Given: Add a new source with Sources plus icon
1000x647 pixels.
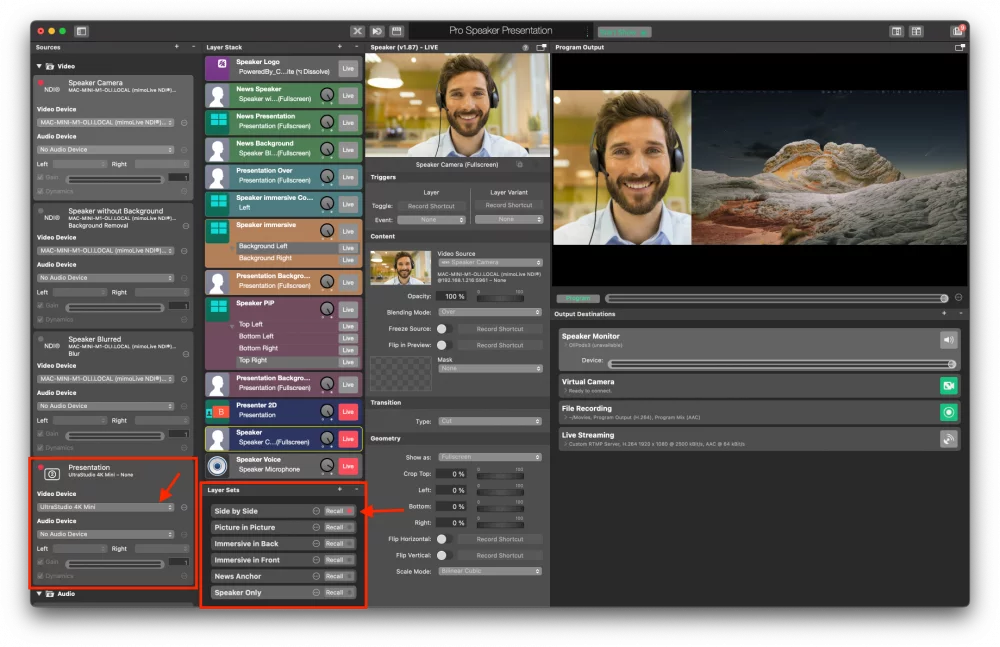Looking at the screenshot, I should (x=177, y=47).
